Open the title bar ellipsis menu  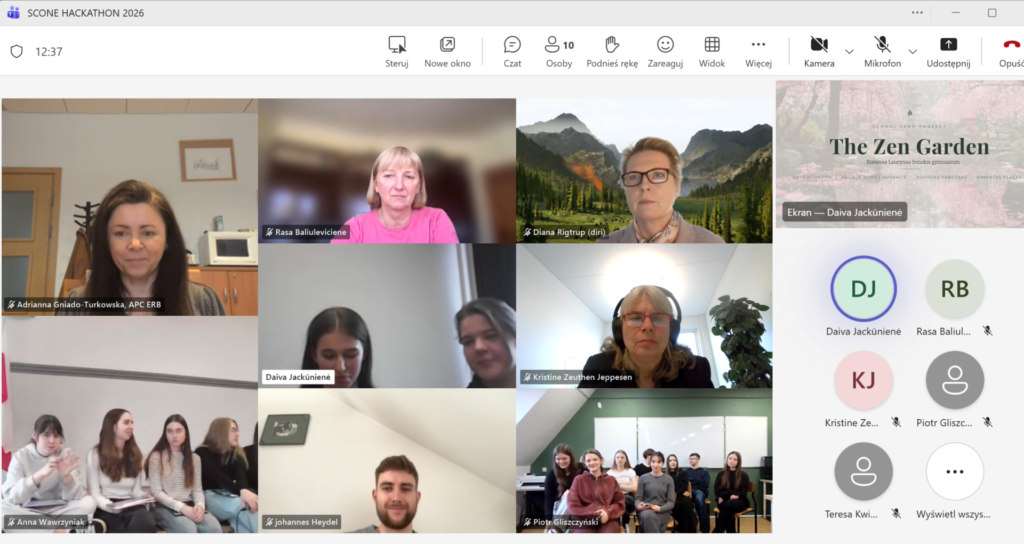click(x=917, y=12)
